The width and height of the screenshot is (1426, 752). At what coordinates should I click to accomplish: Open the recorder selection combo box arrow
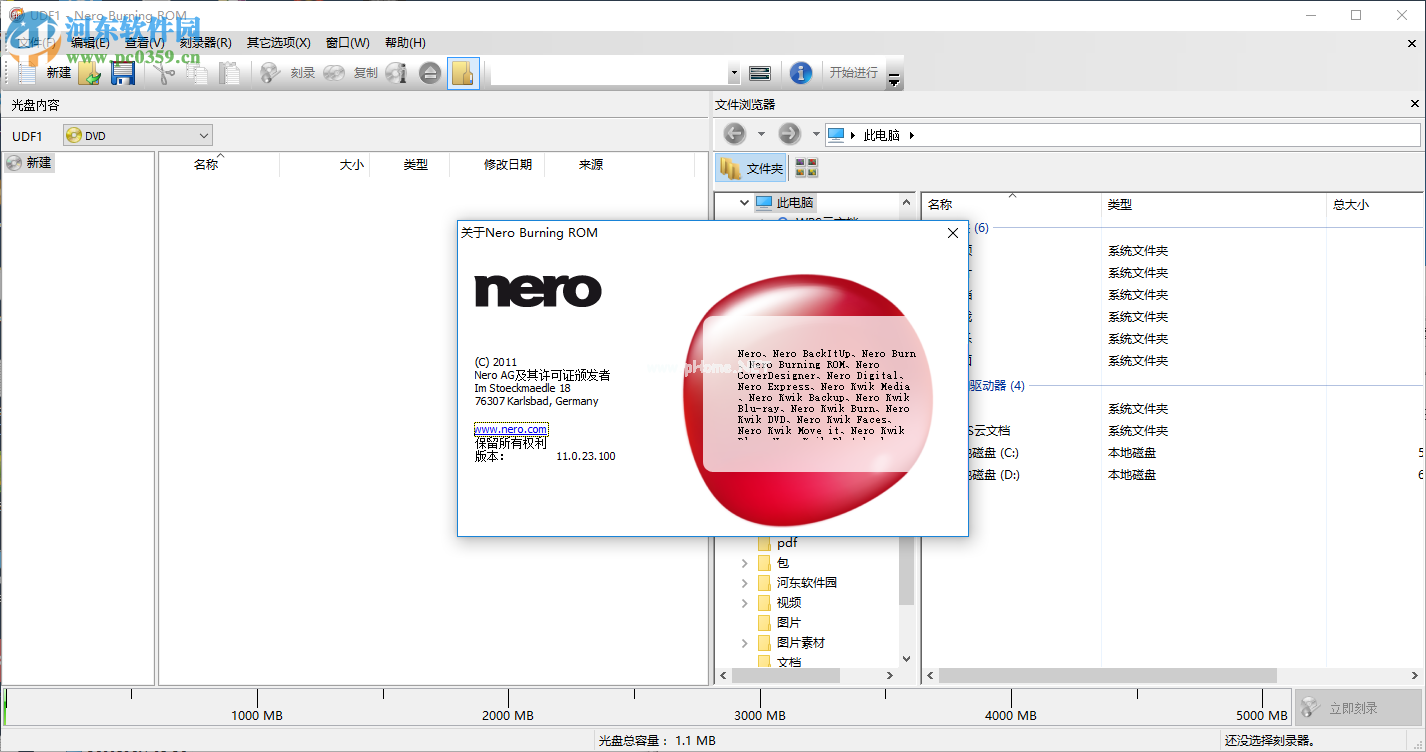(x=734, y=73)
